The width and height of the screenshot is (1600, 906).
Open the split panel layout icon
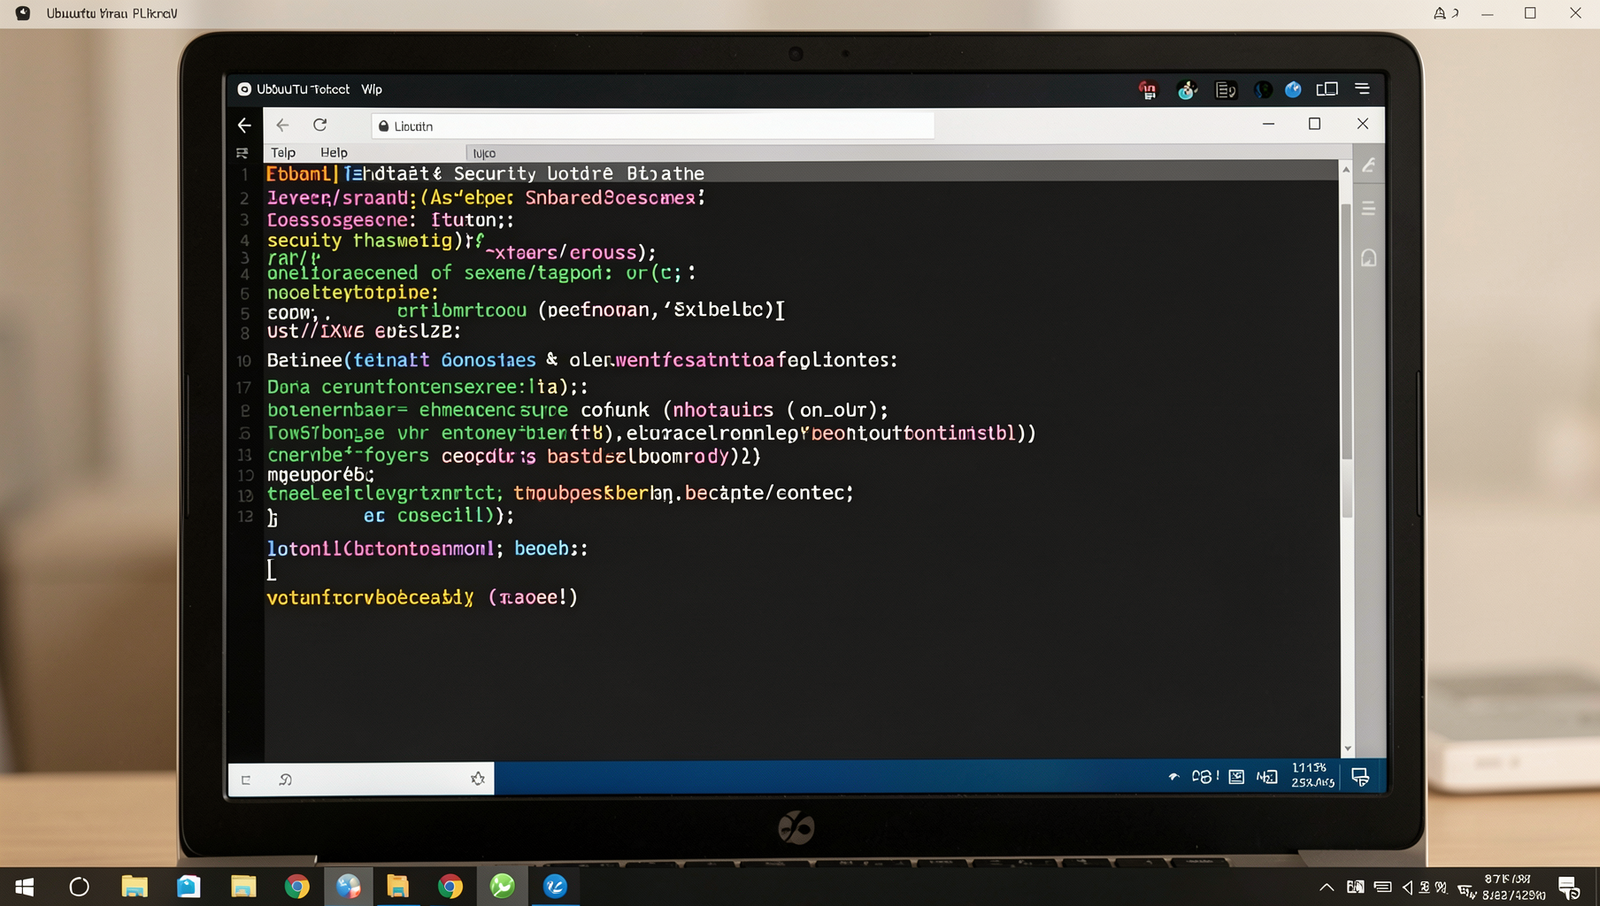click(x=1327, y=89)
